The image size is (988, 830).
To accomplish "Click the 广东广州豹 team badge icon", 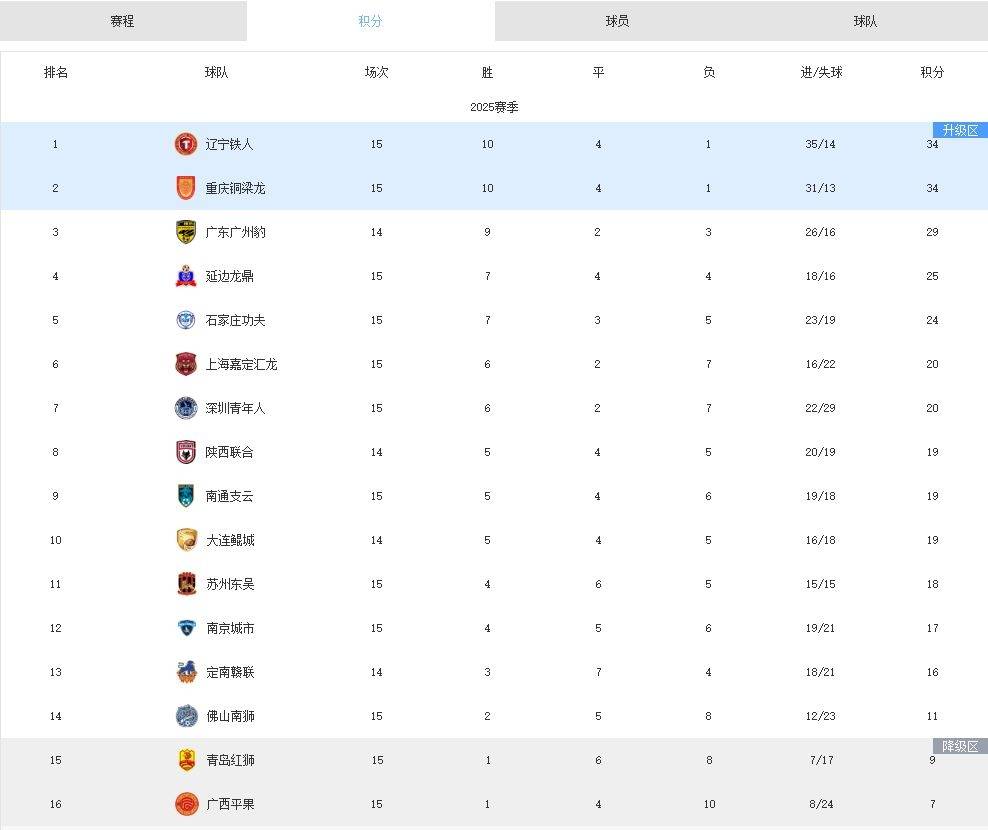I will [x=186, y=232].
